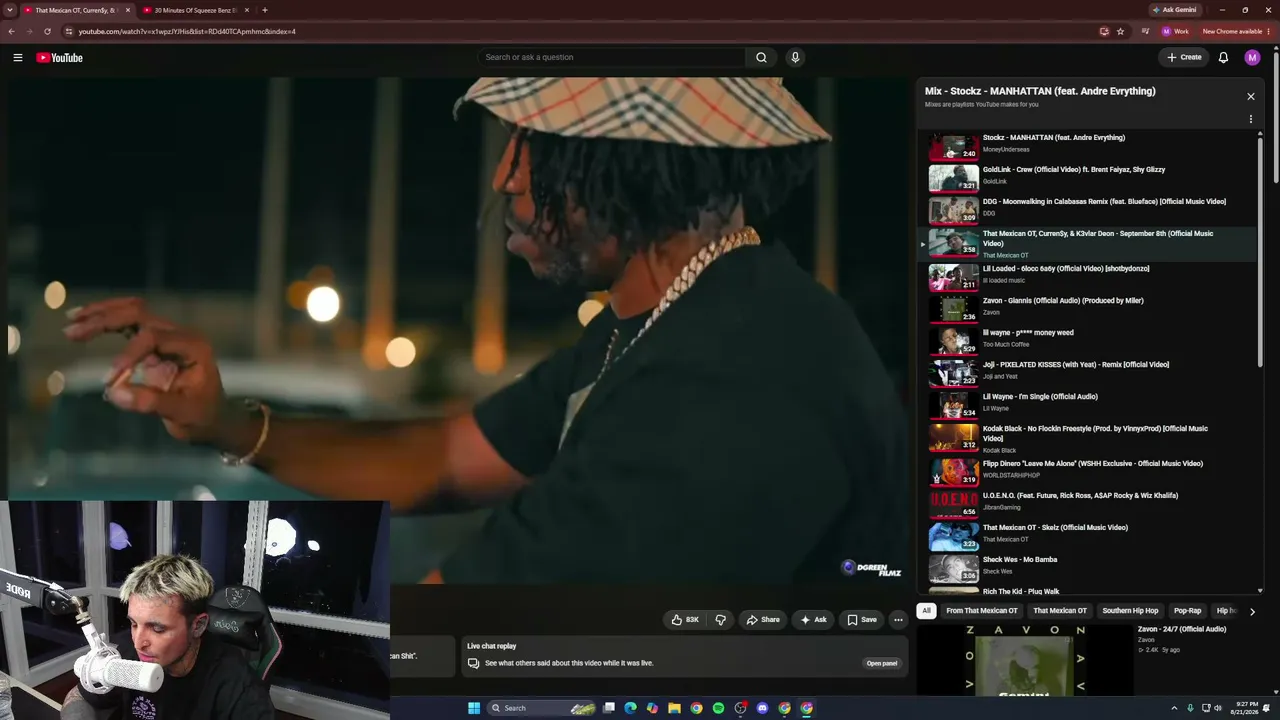
Task: Play DDG Moonwalking in Calabasas Remix
Action: click(x=1088, y=209)
